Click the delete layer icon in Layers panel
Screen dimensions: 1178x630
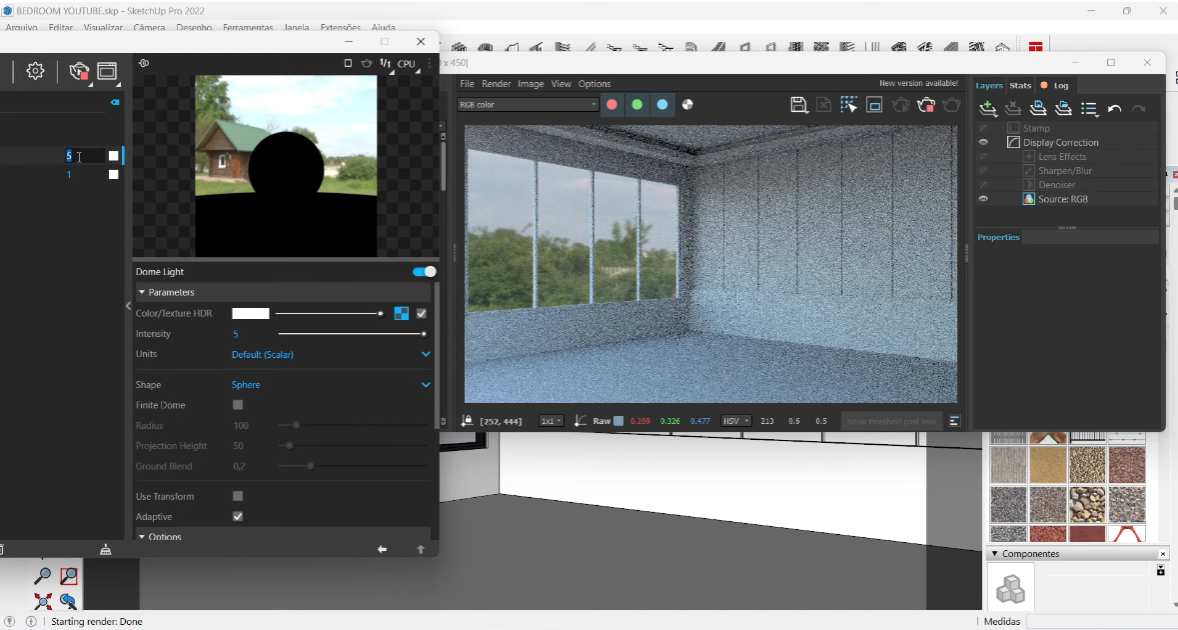pyautogui.click(x=1013, y=109)
